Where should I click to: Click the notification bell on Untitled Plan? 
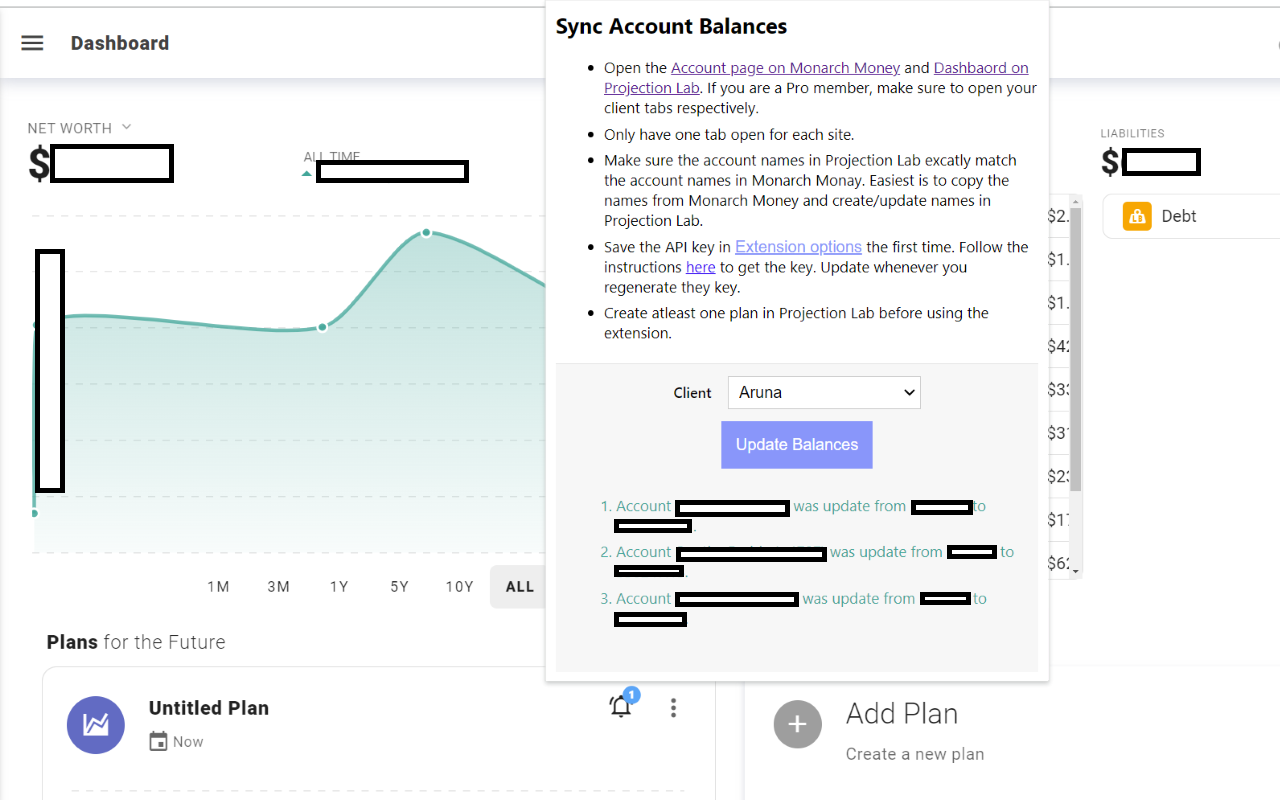coord(621,707)
